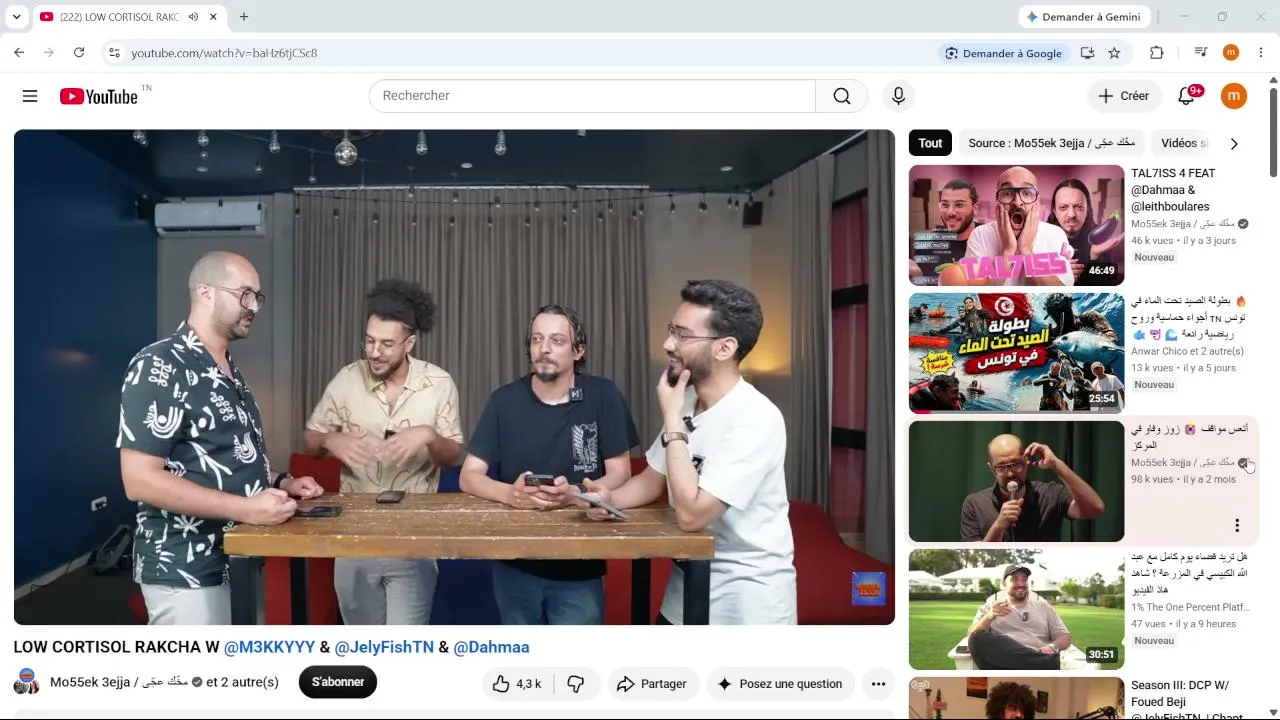Bookmark this page with the star
Viewport: 1280px width, 720px height.
point(1114,53)
